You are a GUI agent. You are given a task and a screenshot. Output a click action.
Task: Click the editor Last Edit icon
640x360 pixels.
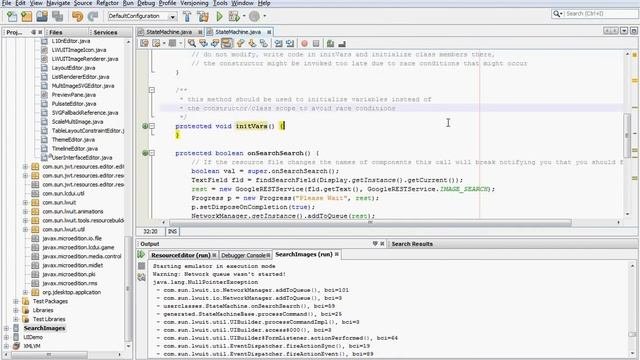point(144,43)
